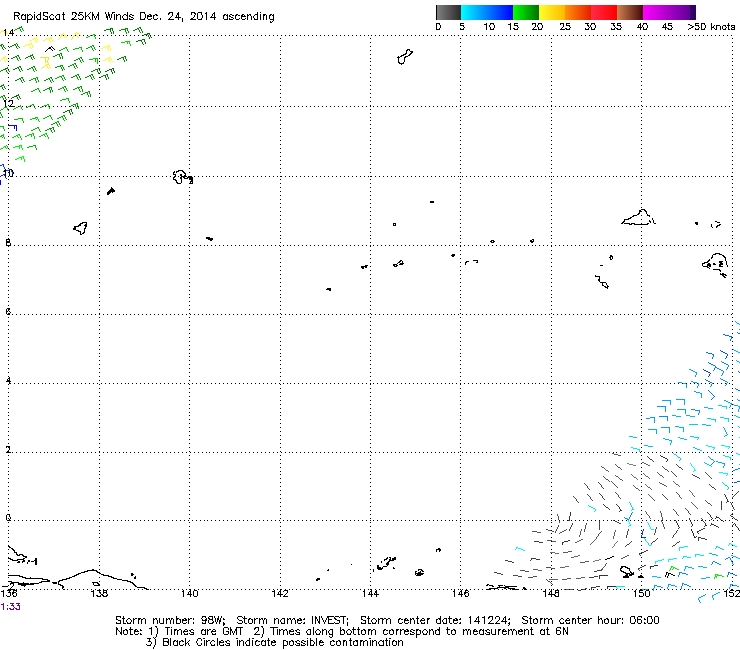740x650 pixels.
Task: Click the 'Storm name: INVEST;' text
Action: click(x=293, y=620)
